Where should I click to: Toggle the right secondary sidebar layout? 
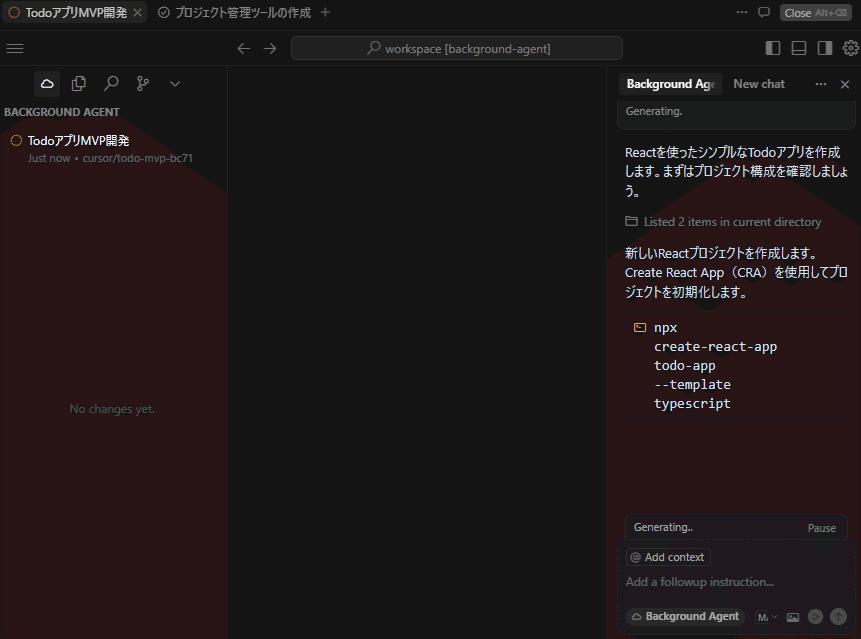coord(825,48)
